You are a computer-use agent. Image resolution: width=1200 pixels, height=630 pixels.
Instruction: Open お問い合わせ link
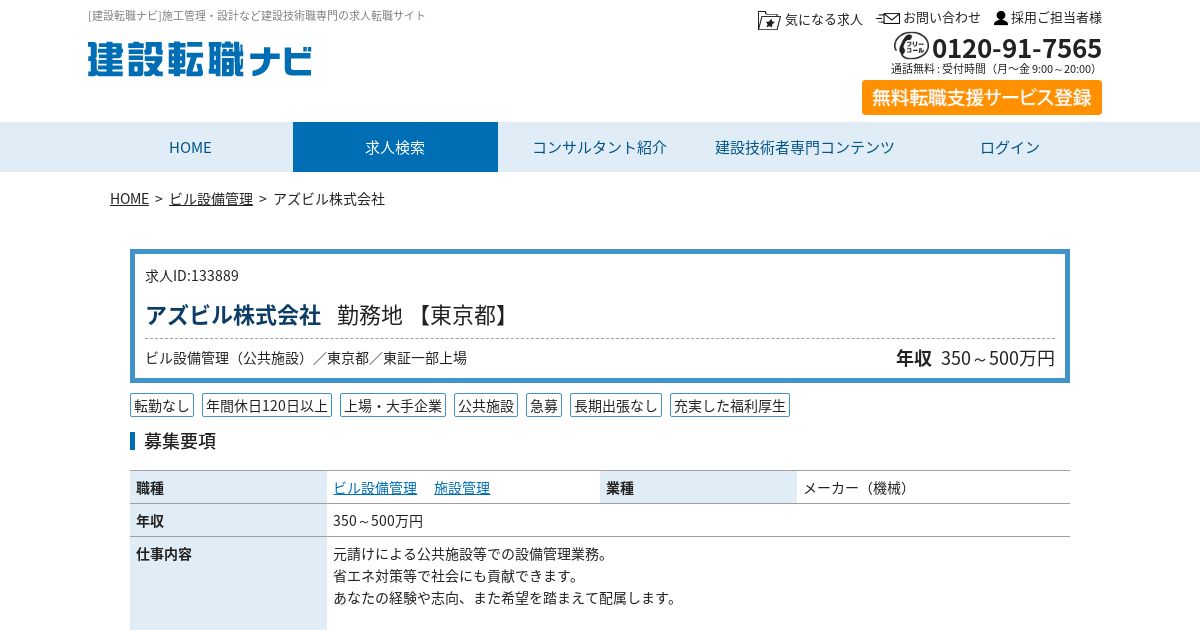coord(942,18)
